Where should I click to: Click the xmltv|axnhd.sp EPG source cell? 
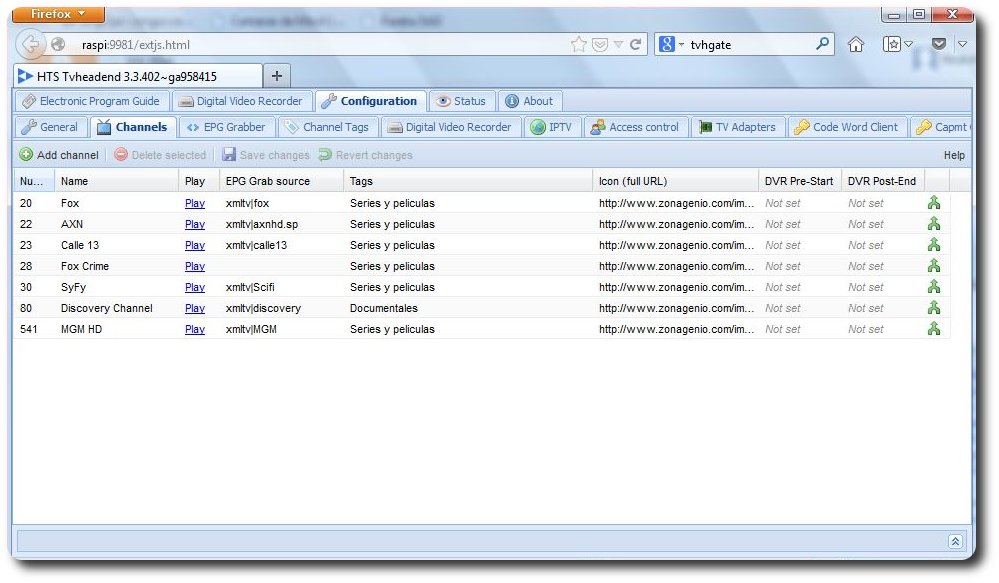click(281, 224)
